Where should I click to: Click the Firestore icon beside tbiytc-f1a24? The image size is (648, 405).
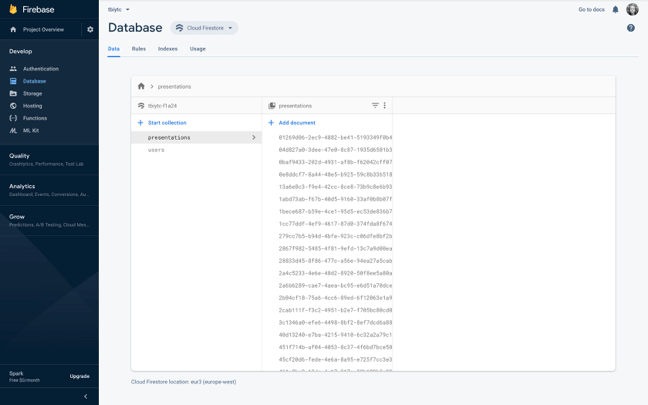(141, 106)
